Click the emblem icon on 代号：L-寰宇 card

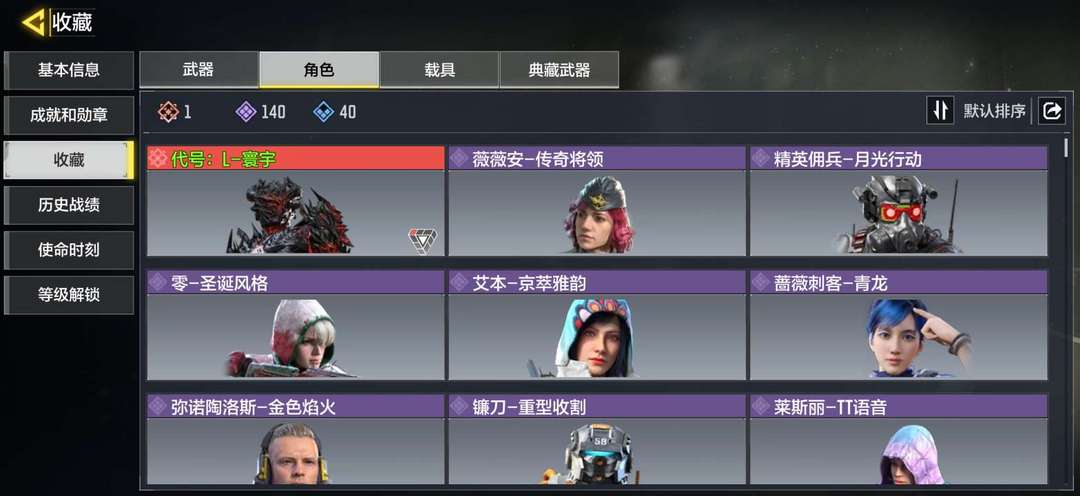point(422,242)
